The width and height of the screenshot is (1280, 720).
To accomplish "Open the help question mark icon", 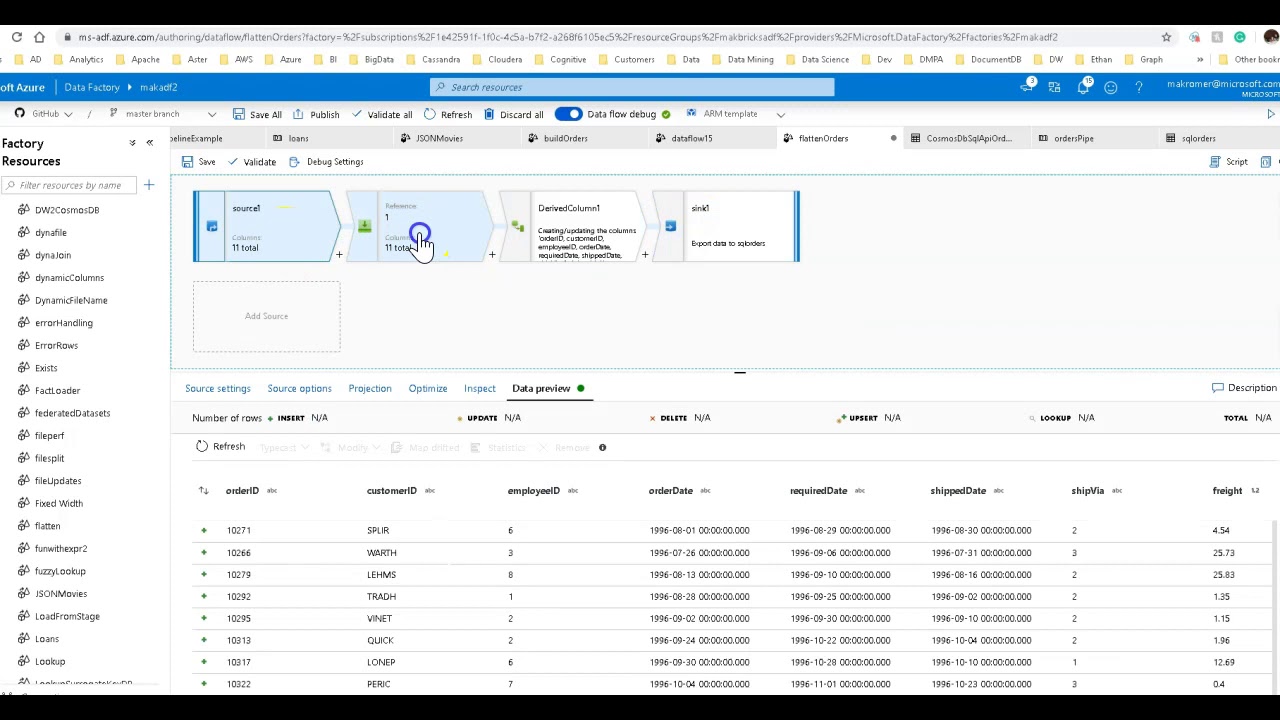I will [x=1138, y=87].
